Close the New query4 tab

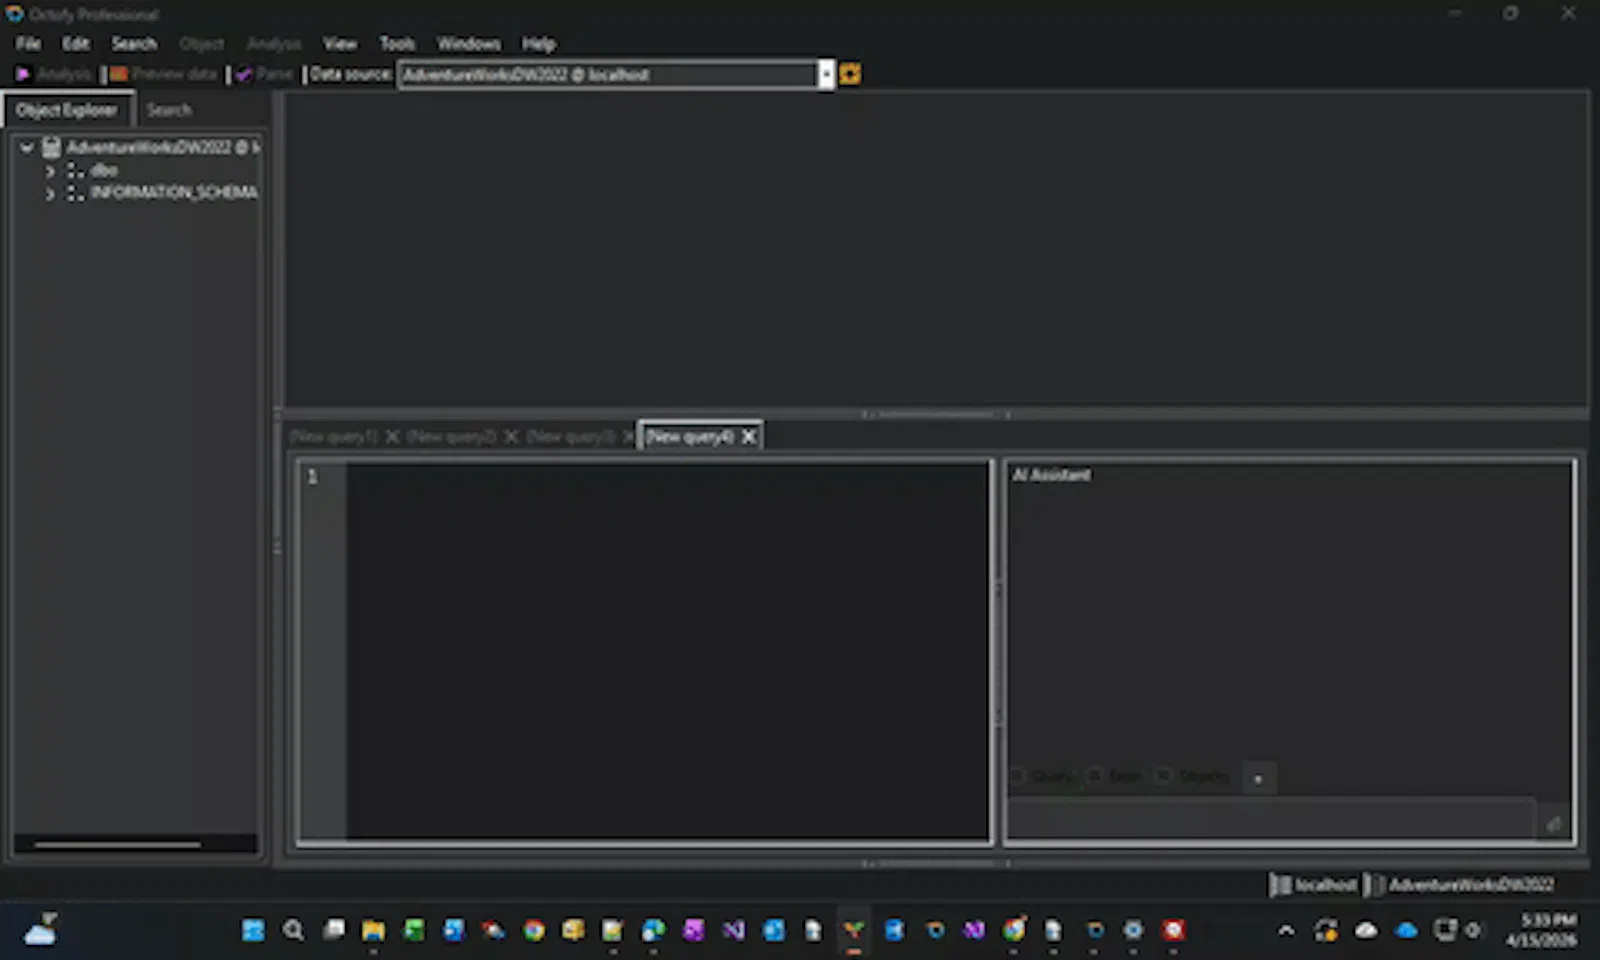(748, 436)
